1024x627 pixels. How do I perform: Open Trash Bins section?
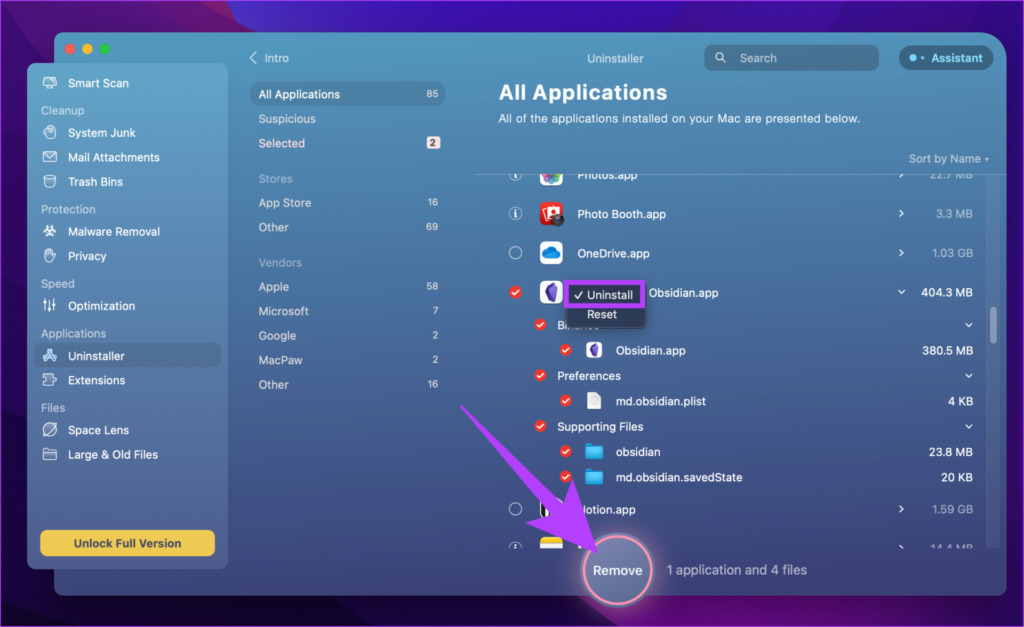click(x=95, y=182)
